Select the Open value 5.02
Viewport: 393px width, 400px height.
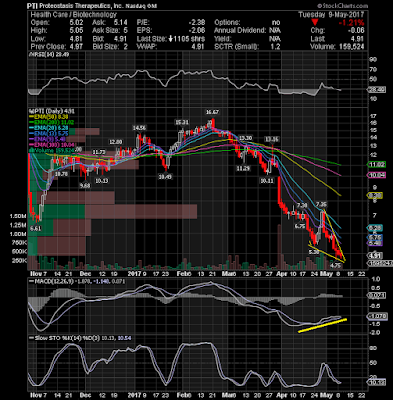click(76, 23)
